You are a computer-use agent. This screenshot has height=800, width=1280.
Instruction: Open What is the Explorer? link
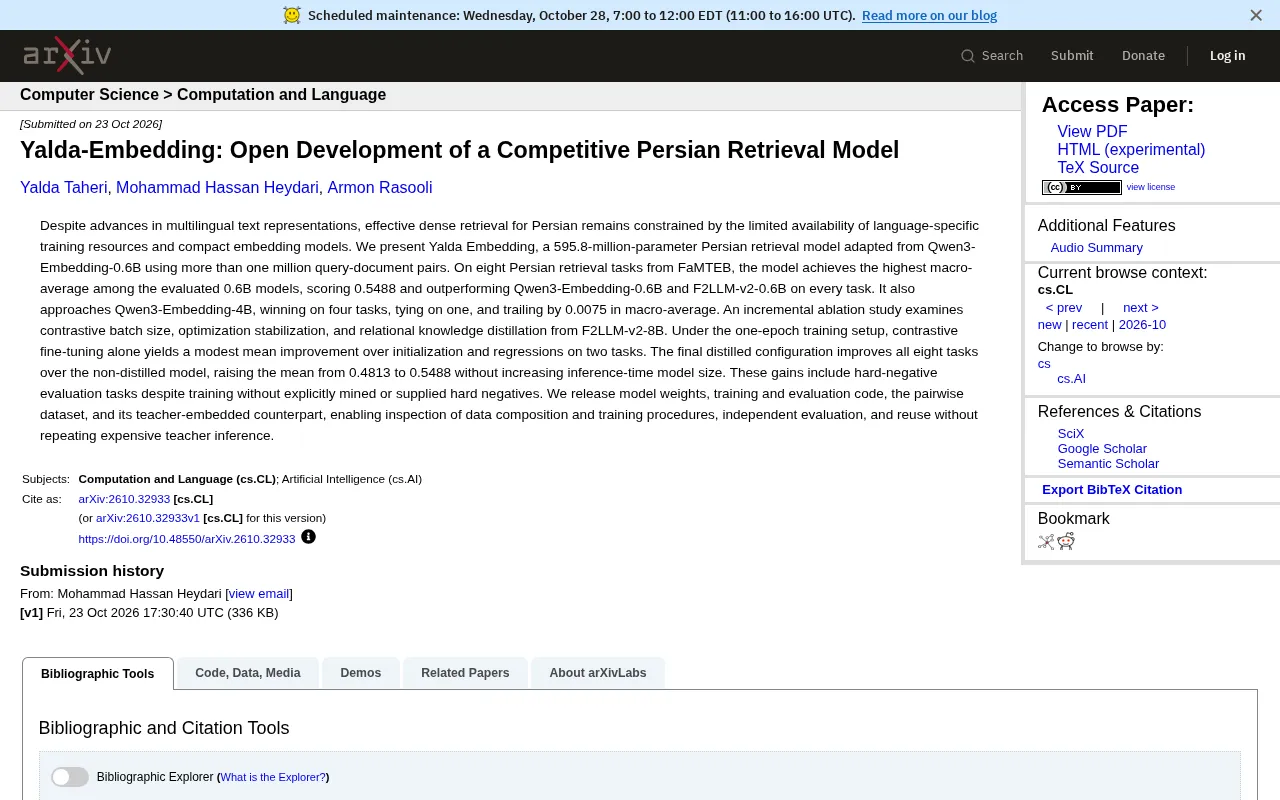(273, 777)
